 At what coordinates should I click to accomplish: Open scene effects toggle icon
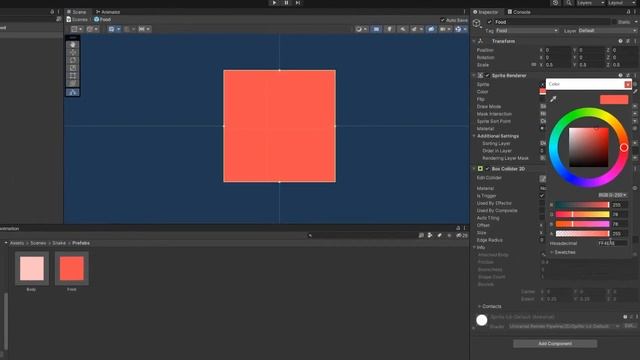coord(415,29)
